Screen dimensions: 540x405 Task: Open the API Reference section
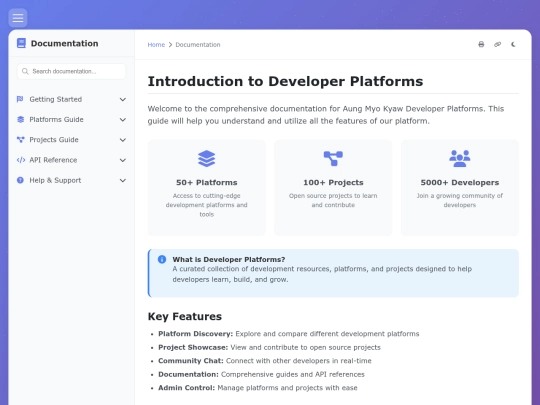(x=71, y=160)
